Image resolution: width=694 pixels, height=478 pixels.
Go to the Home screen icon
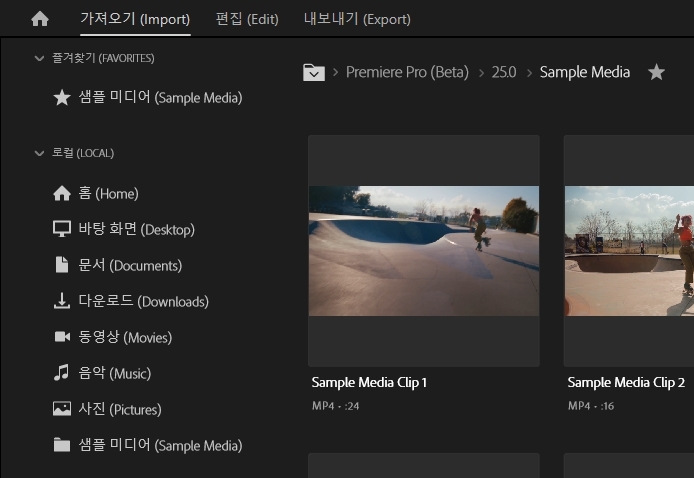click(40, 19)
